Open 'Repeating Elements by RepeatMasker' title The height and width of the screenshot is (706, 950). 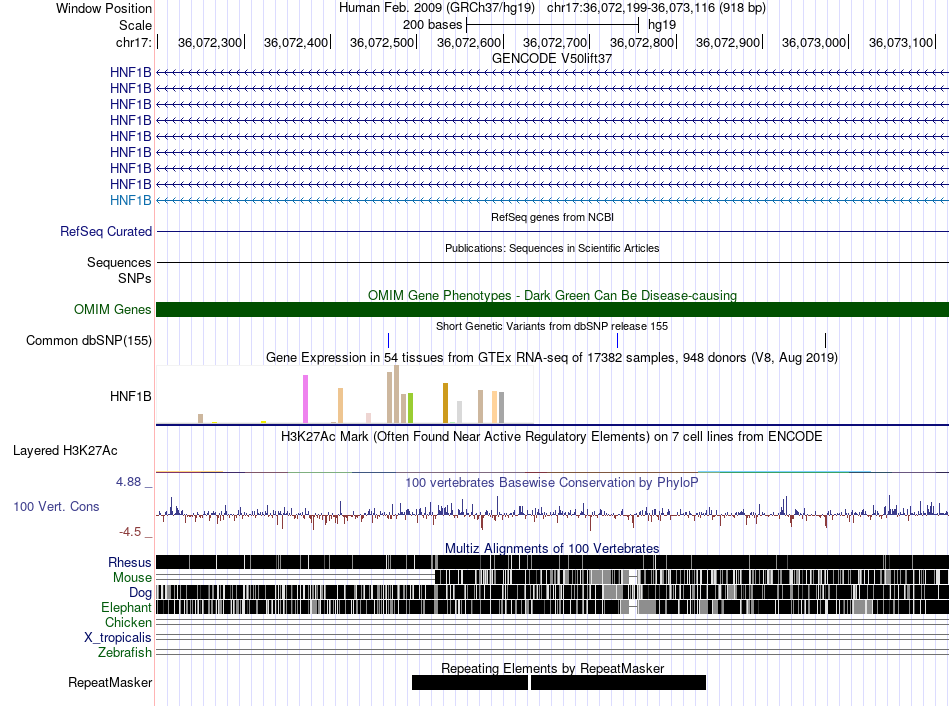pos(553,668)
